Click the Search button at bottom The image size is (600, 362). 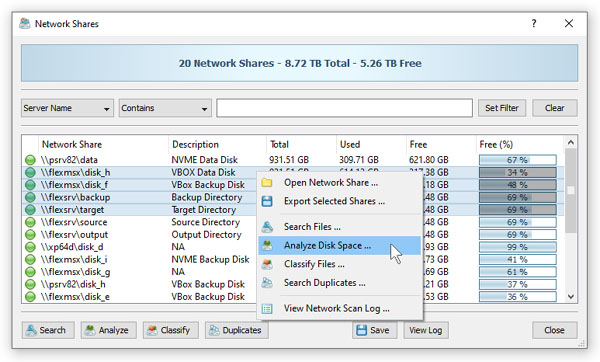point(48,330)
